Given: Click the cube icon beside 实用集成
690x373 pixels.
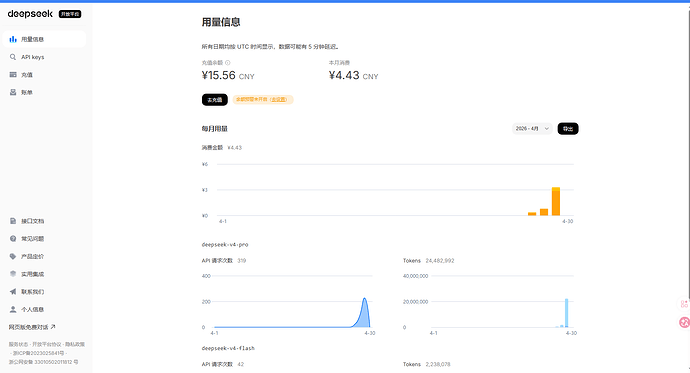Looking at the screenshot, I should point(13,274).
